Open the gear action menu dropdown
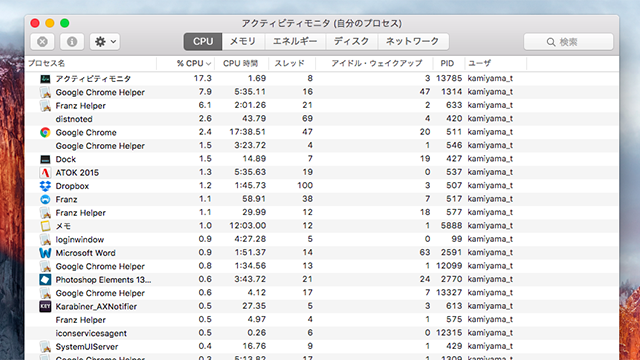640x360 pixels. coord(105,42)
